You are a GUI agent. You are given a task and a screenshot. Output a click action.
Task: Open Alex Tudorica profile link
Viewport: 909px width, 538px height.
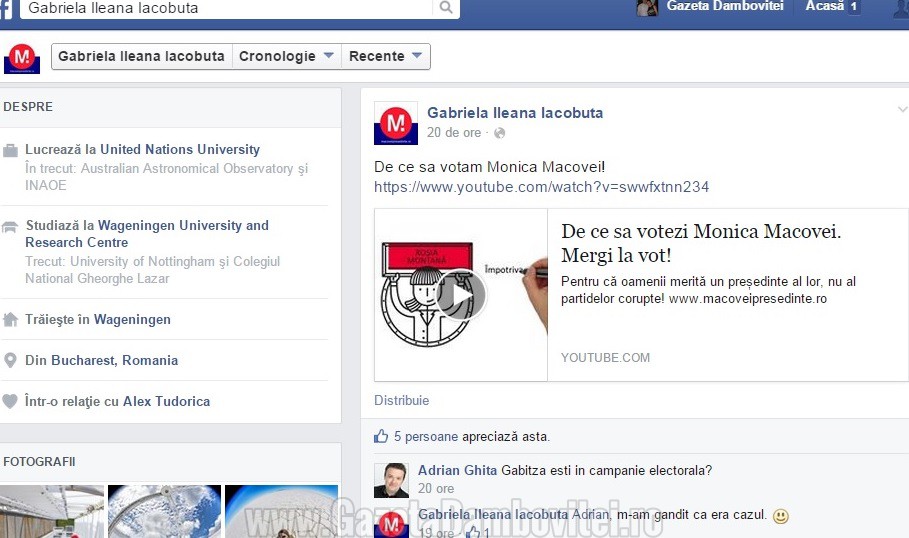pos(166,401)
